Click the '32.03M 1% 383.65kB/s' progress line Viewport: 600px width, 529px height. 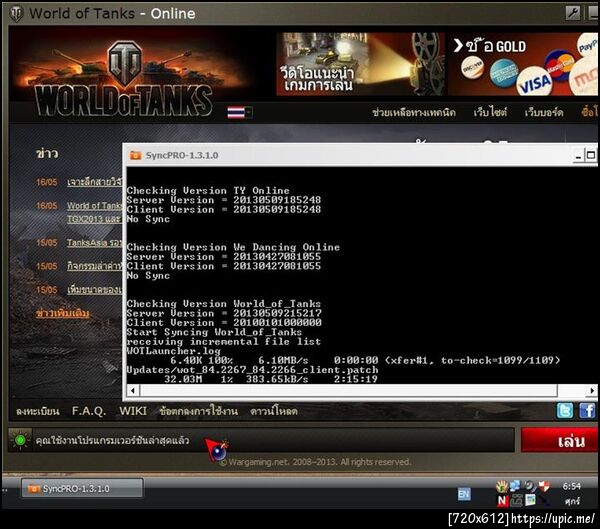tap(271, 379)
